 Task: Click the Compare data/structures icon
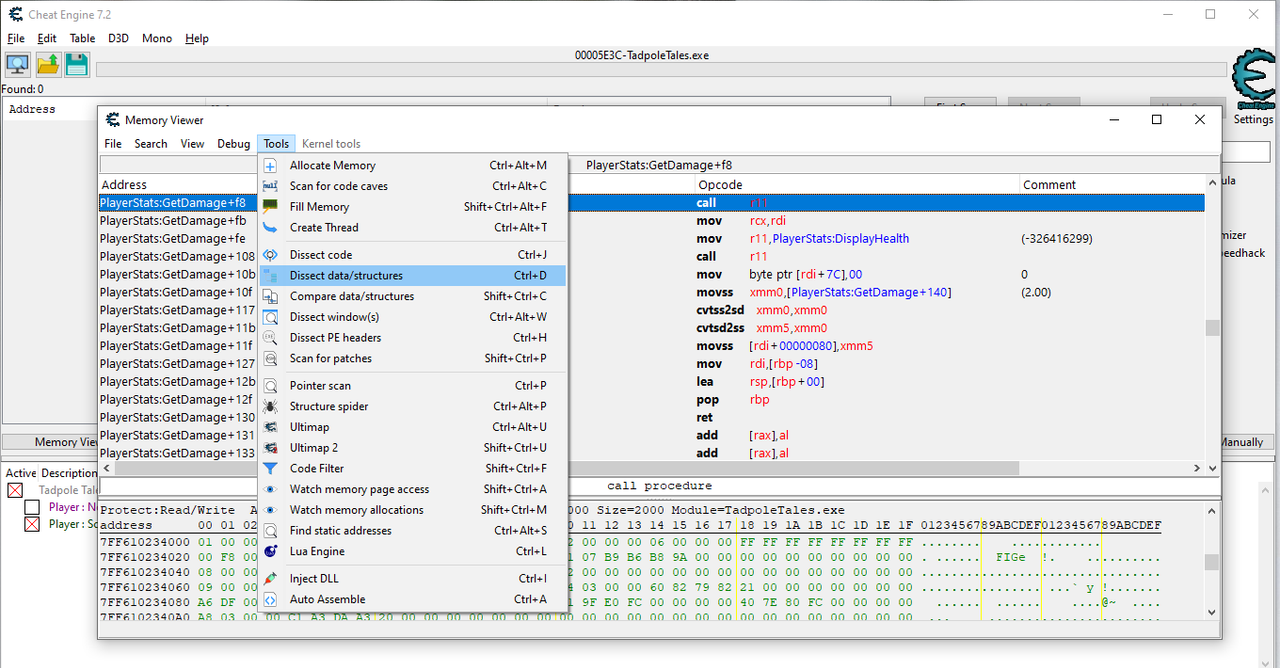point(270,297)
